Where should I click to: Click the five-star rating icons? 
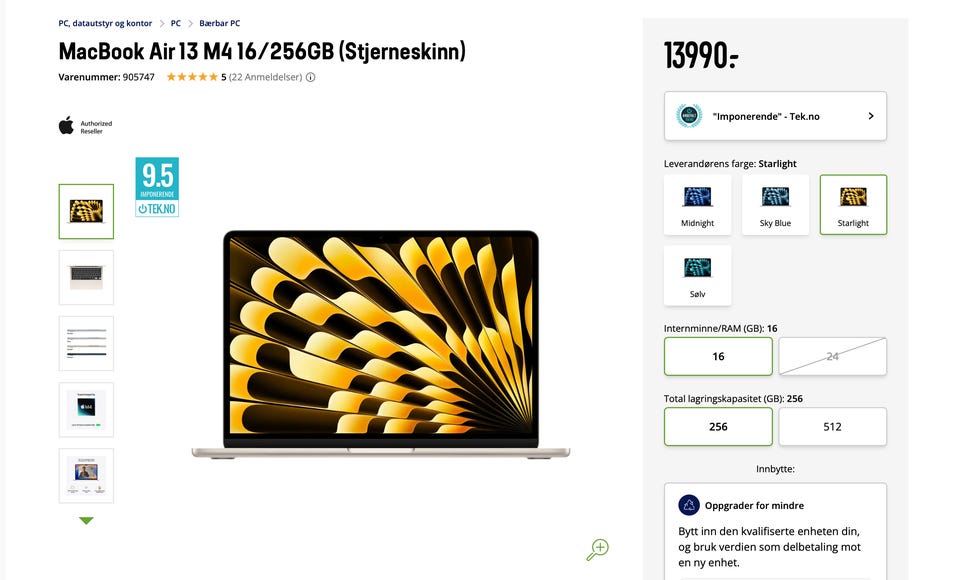[192, 77]
